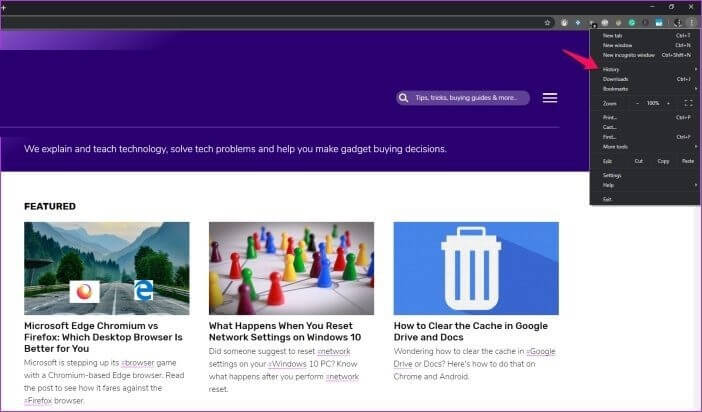Open Chrome's three-dot menu button
Viewport: 702px width, 412px height.
(692, 22)
